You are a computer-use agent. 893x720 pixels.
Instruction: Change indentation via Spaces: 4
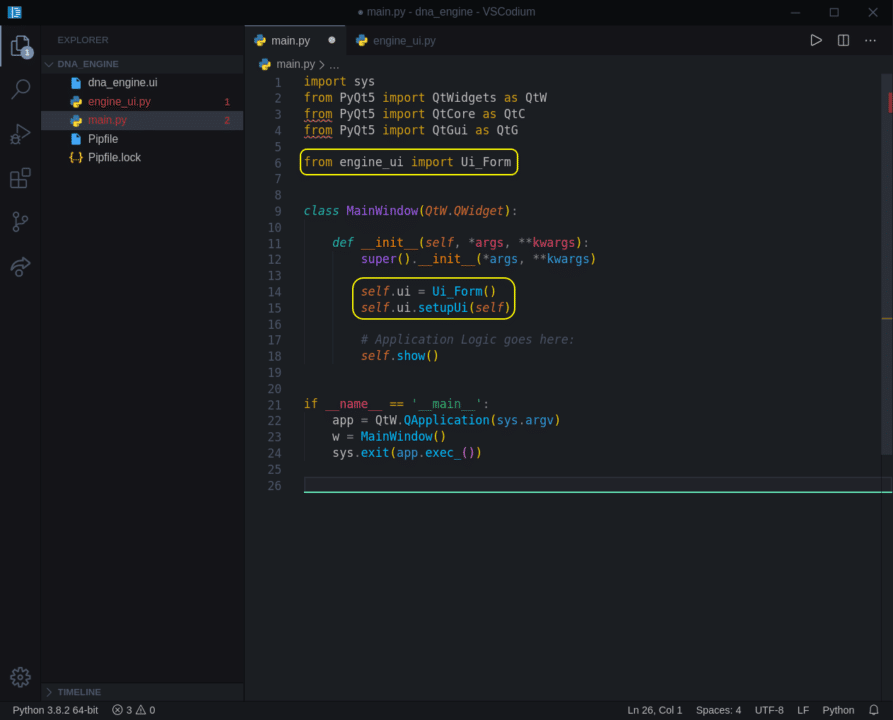pyautogui.click(x=718, y=710)
